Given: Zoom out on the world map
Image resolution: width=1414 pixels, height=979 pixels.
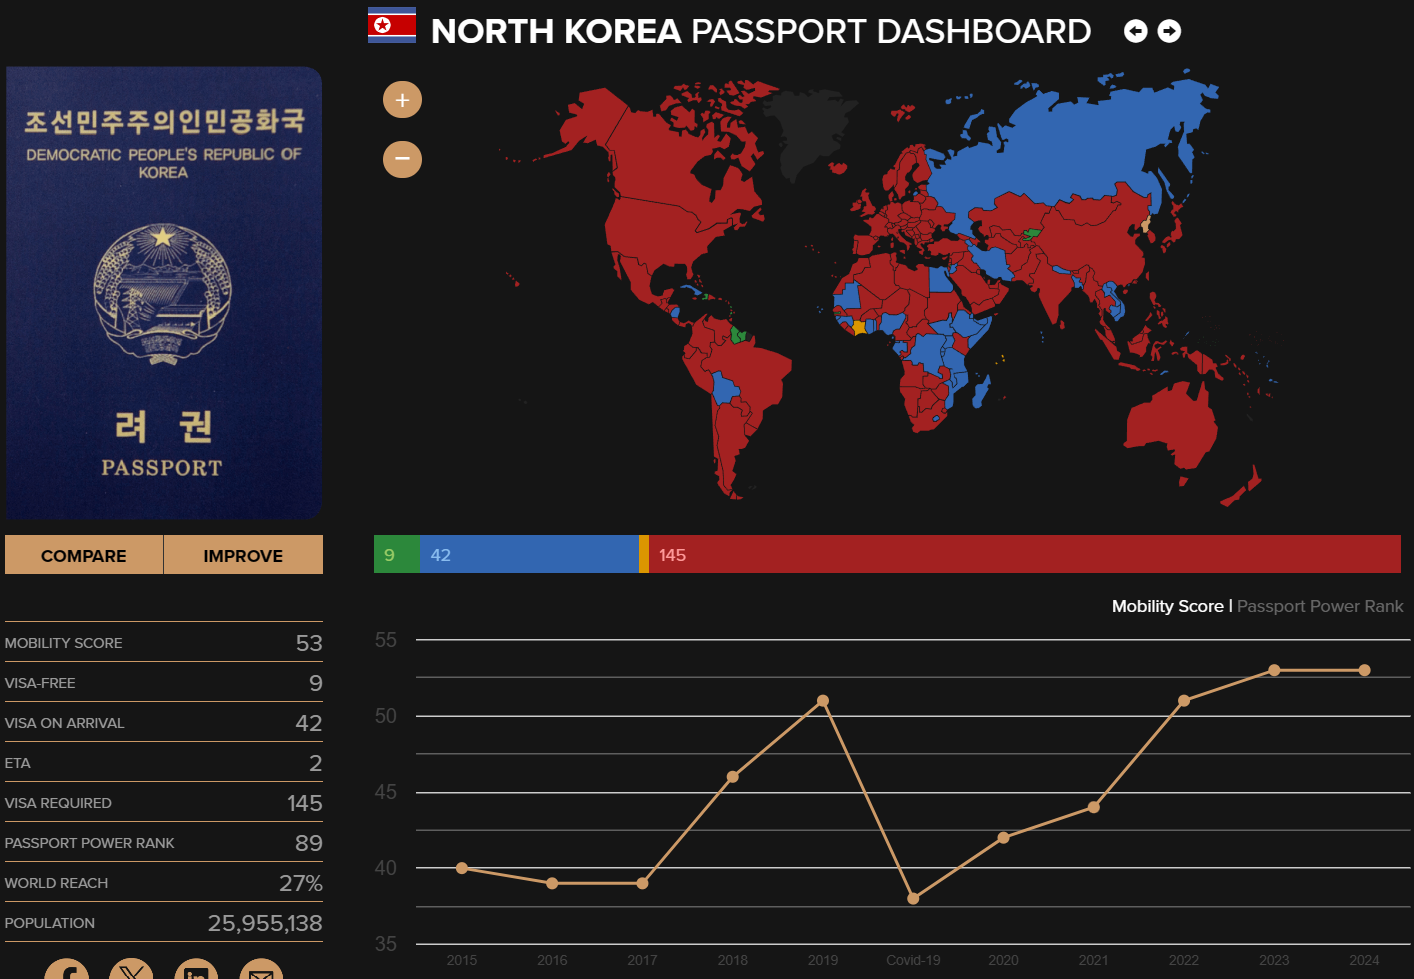Looking at the screenshot, I should tap(402, 159).
